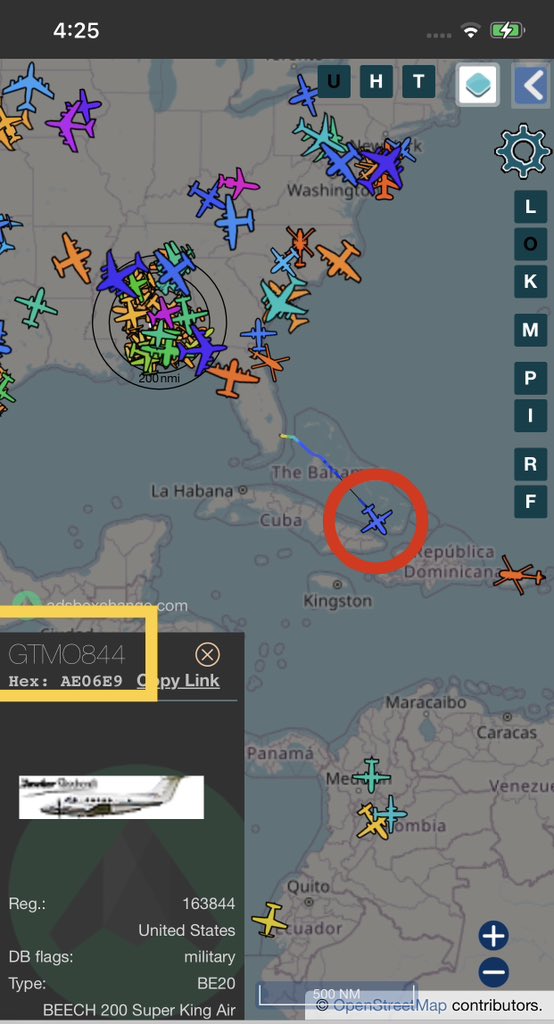Collapse sidebar with the left chevron button

coord(531,84)
